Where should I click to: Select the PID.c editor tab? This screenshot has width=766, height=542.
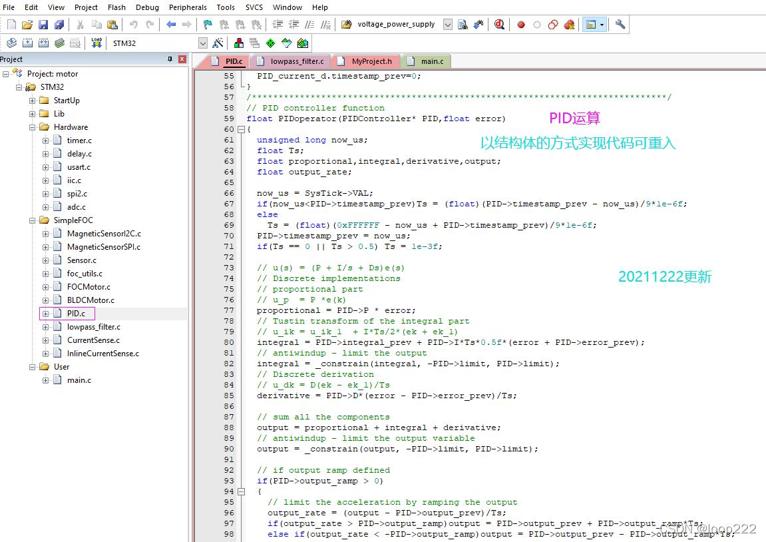pos(228,61)
